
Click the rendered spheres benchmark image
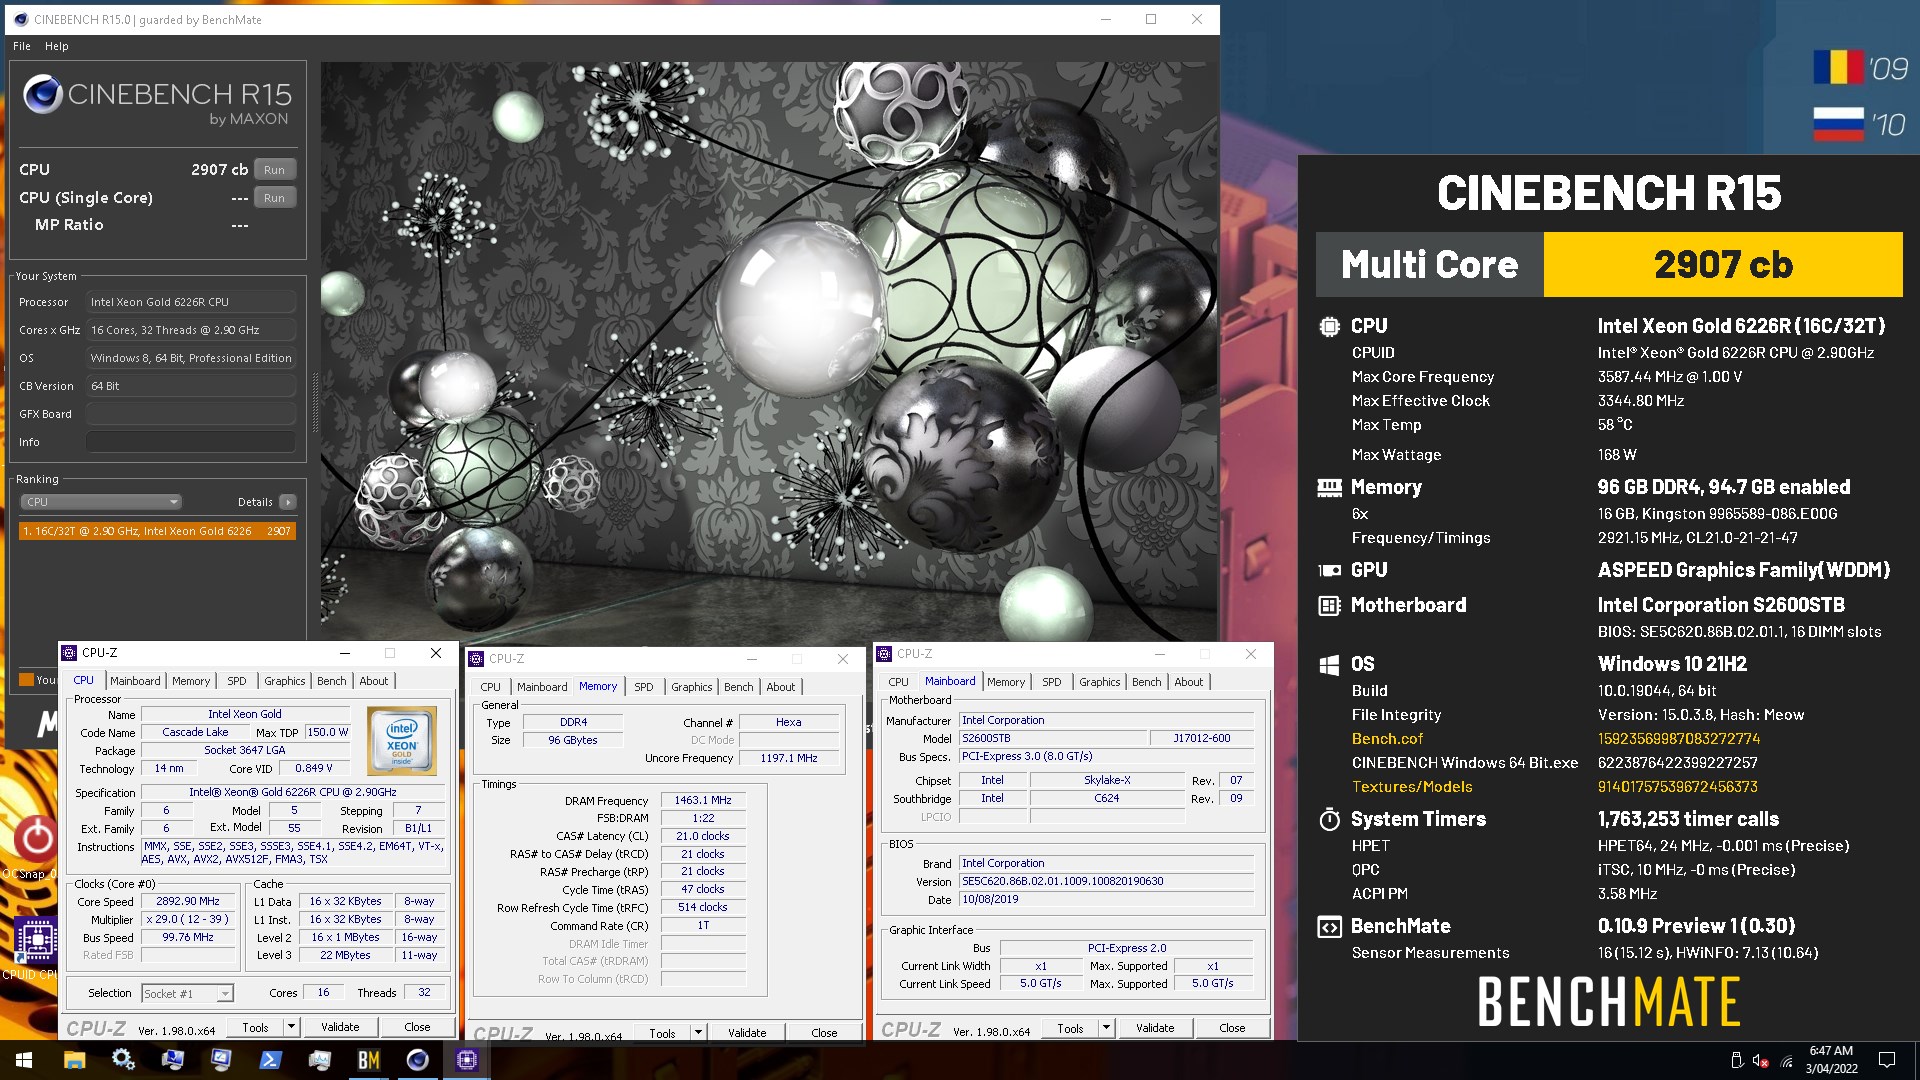[x=769, y=350]
